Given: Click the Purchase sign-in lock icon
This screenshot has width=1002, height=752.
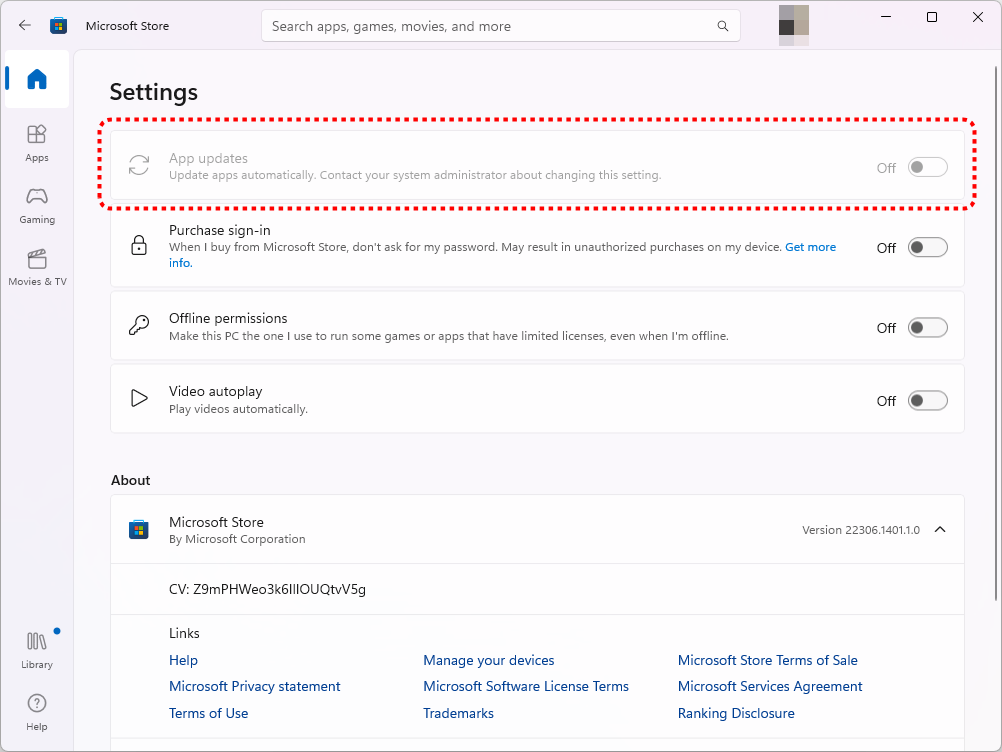Looking at the screenshot, I should pos(139,245).
